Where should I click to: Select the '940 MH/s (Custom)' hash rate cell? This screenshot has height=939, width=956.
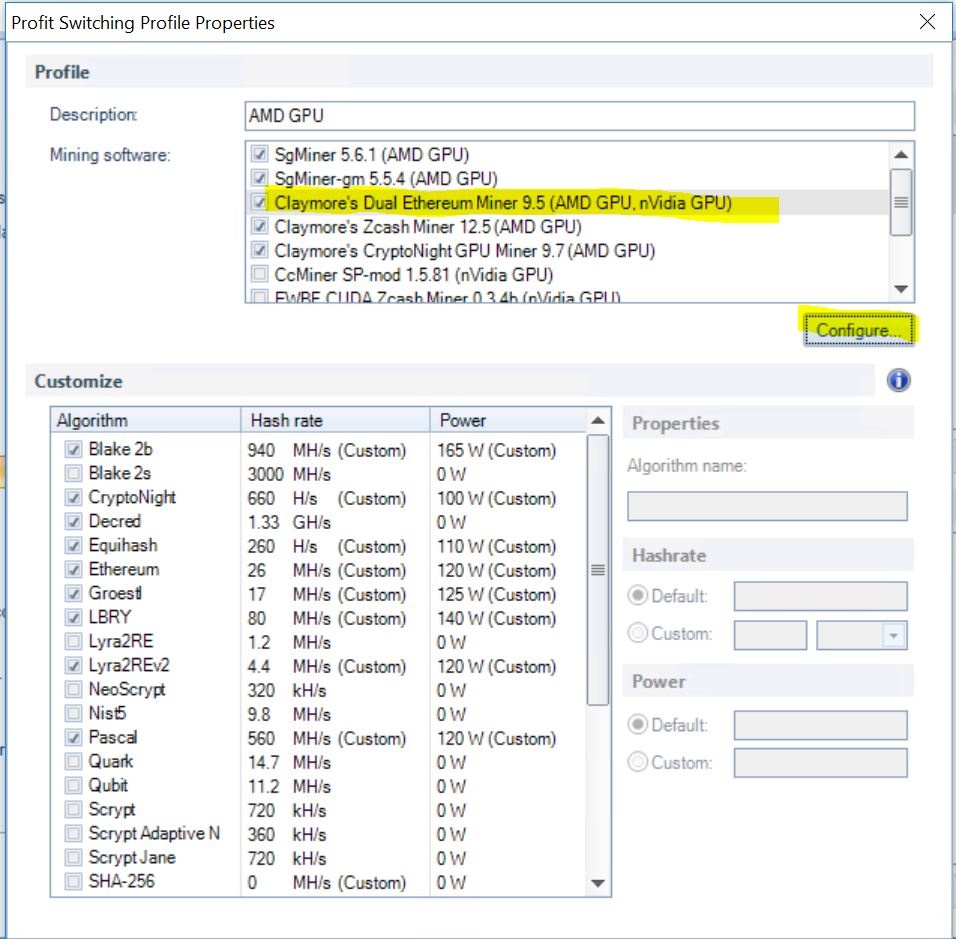[x=327, y=451]
